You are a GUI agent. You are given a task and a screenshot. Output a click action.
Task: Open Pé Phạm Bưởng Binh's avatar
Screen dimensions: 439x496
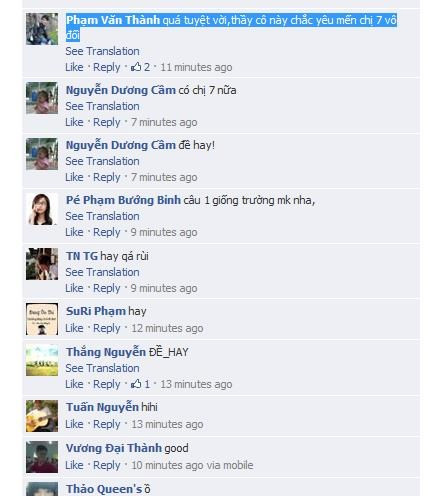(x=42, y=209)
